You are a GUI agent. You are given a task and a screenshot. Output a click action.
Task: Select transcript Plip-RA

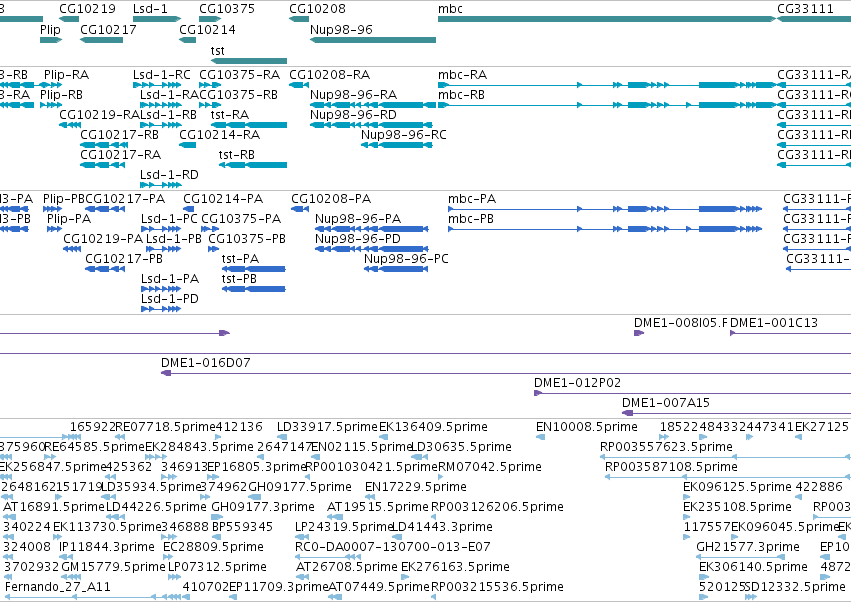53,85
